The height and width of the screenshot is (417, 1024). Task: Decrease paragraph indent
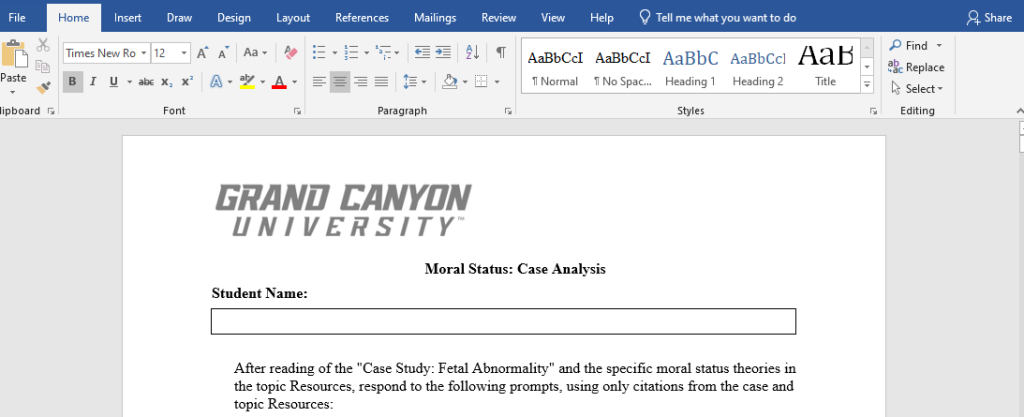pos(423,52)
